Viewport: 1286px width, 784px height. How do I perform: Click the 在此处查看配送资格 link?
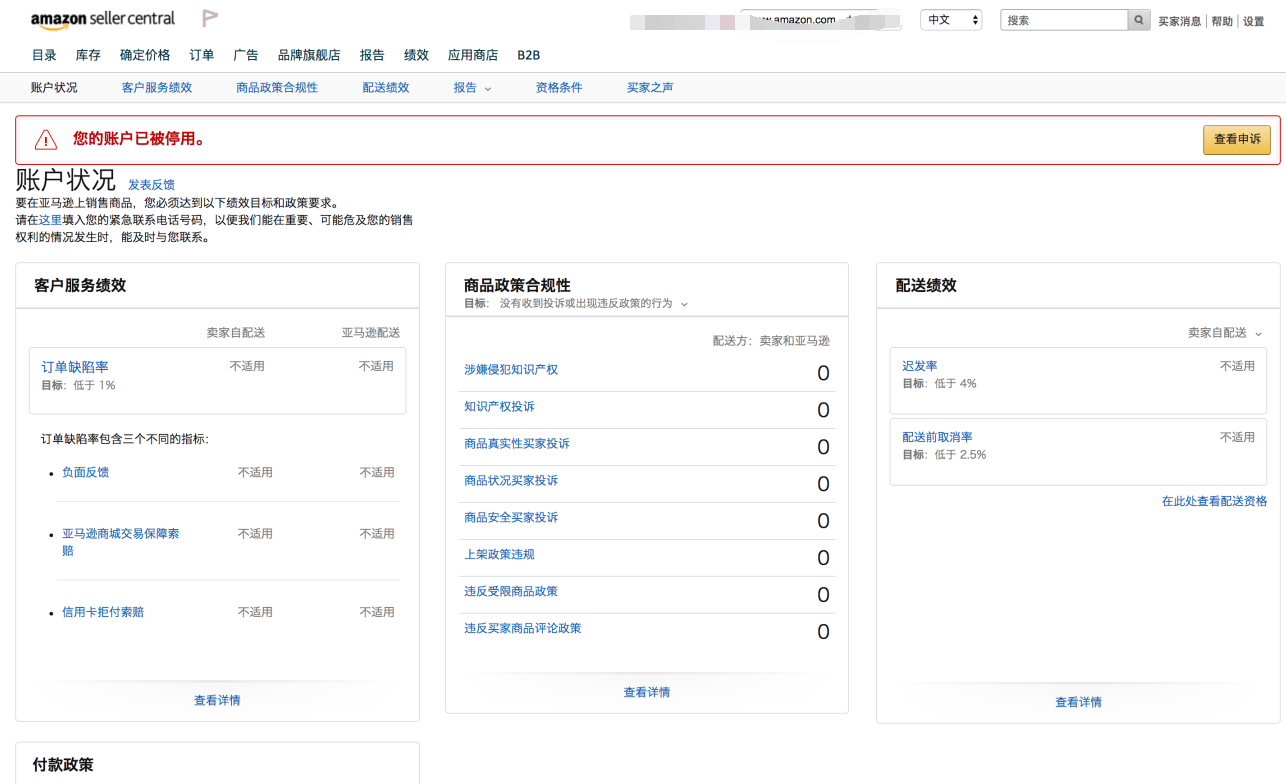(1214, 502)
